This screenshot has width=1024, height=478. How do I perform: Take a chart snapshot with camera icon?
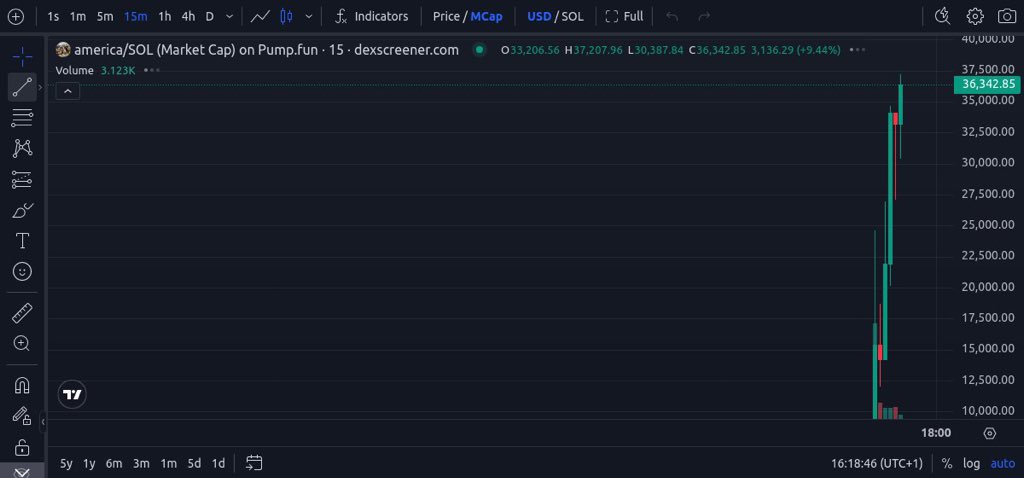(x=1008, y=16)
